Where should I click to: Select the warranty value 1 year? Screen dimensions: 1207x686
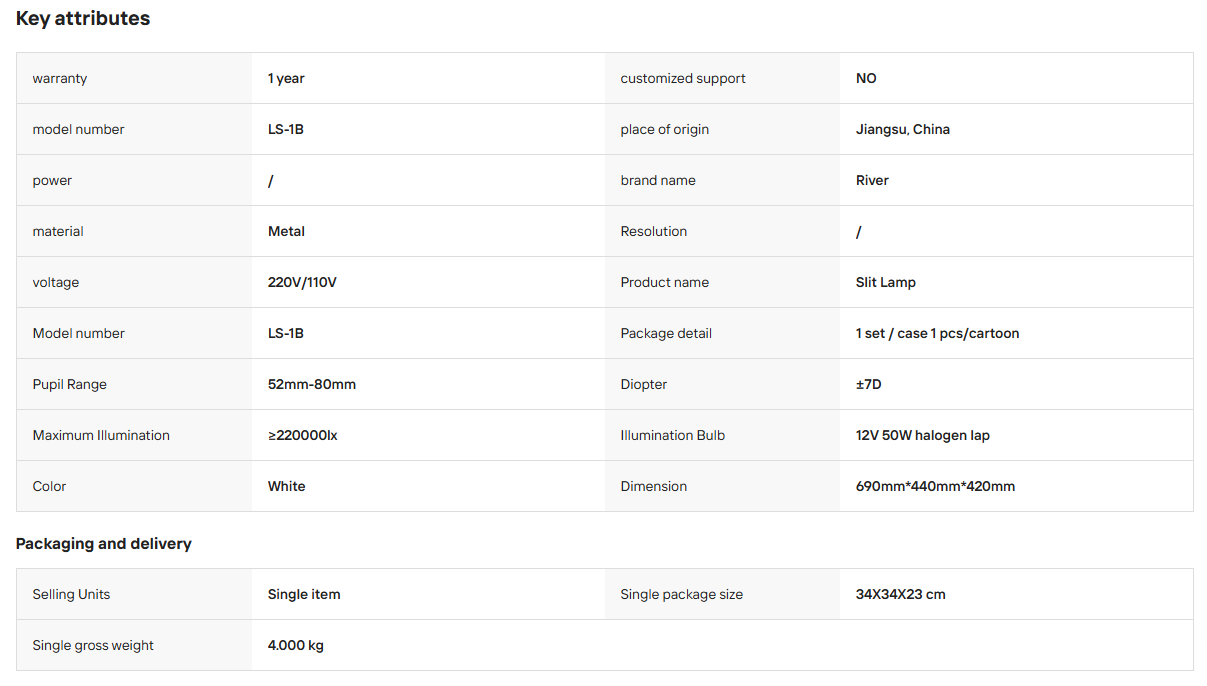click(x=286, y=78)
